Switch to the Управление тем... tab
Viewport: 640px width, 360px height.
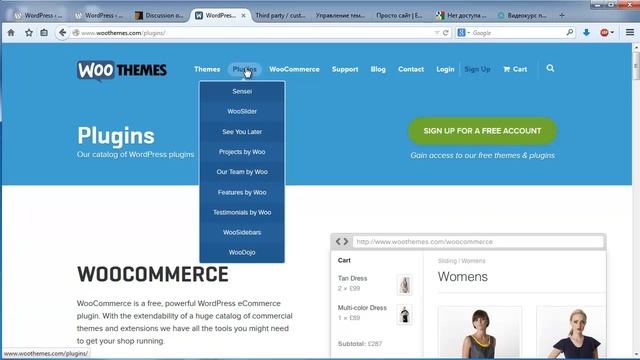pyautogui.click(x=340, y=16)
